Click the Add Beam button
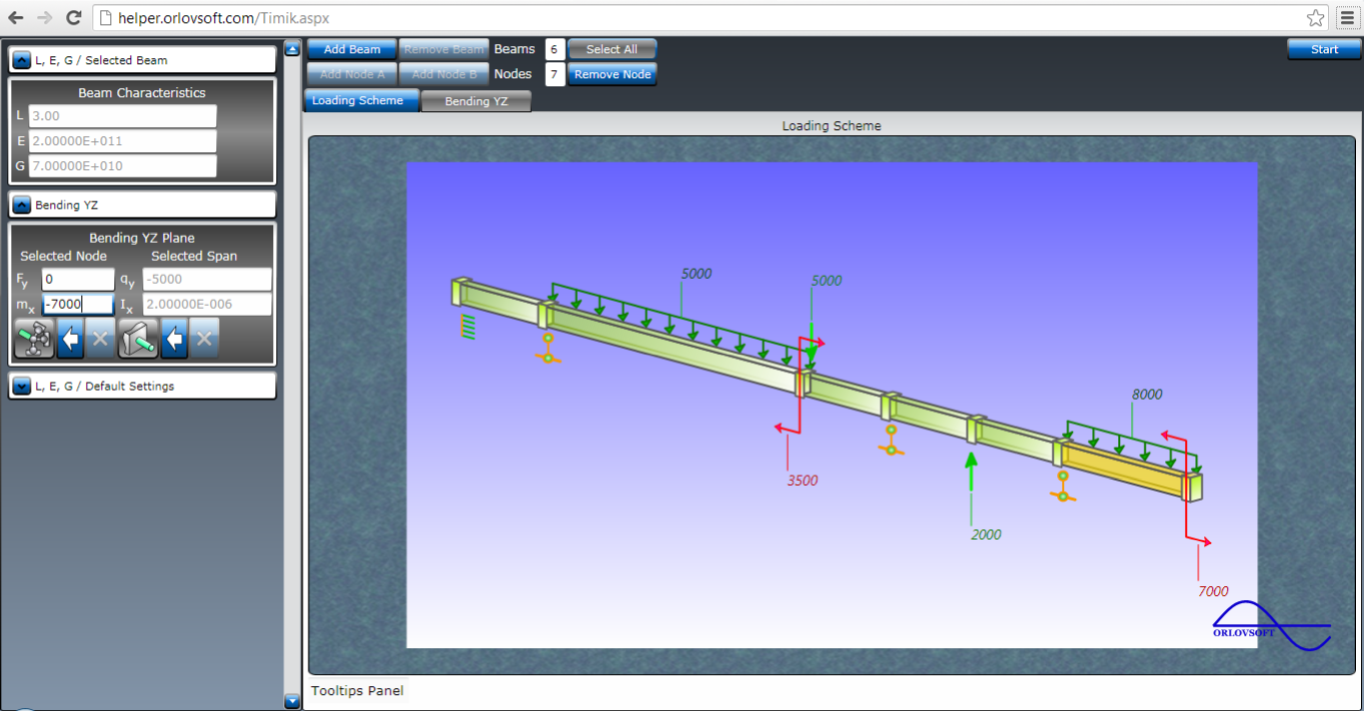Image resolution: width=1365 pixels, height=711 pixels. (352, 49)
